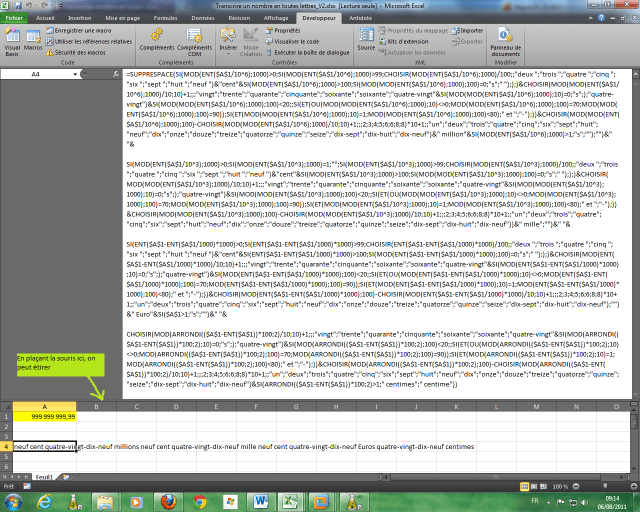The image size is (640, 512).
Task: Open the Macros dialog
Action: (x=33, y=40)
